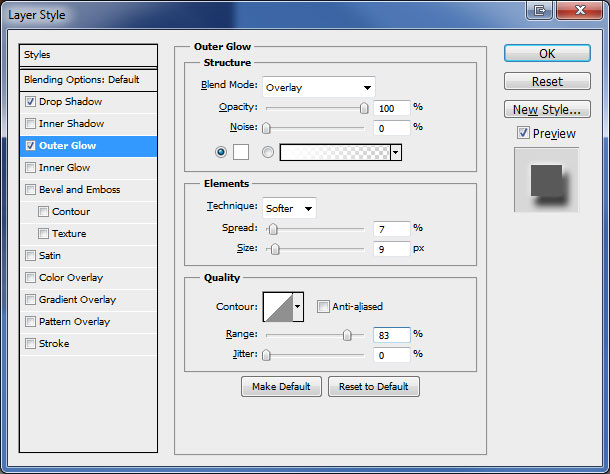Uncheck the Drop Shadow effect
Screen dimensions: 610x474
31,102
